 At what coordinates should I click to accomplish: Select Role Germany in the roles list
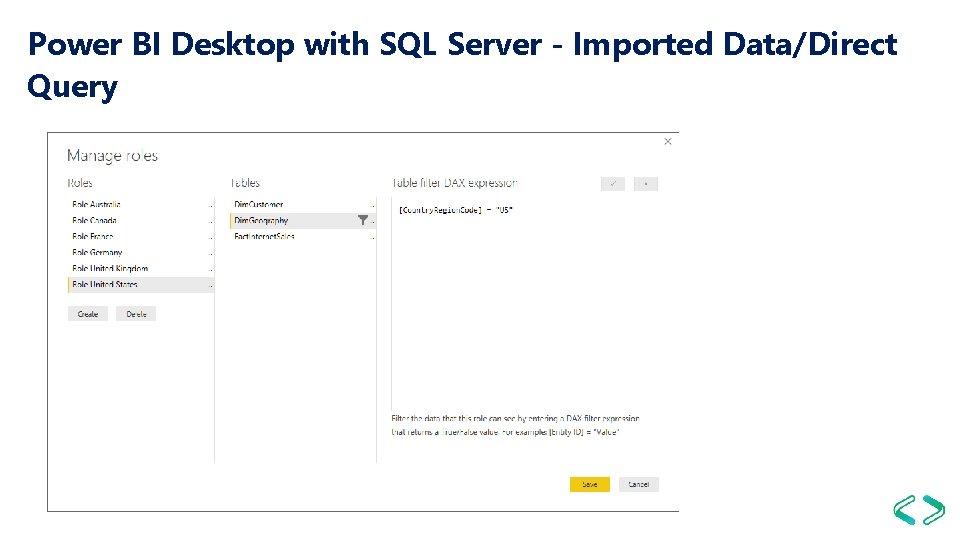point(140,252)
